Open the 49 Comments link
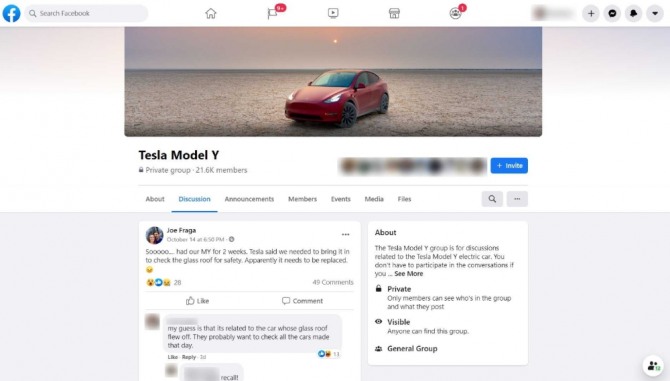 (x=333, y=282)
